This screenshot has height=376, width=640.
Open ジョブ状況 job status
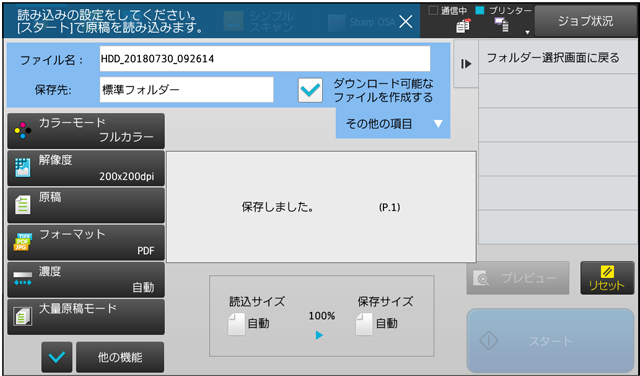tap(585, 21)
